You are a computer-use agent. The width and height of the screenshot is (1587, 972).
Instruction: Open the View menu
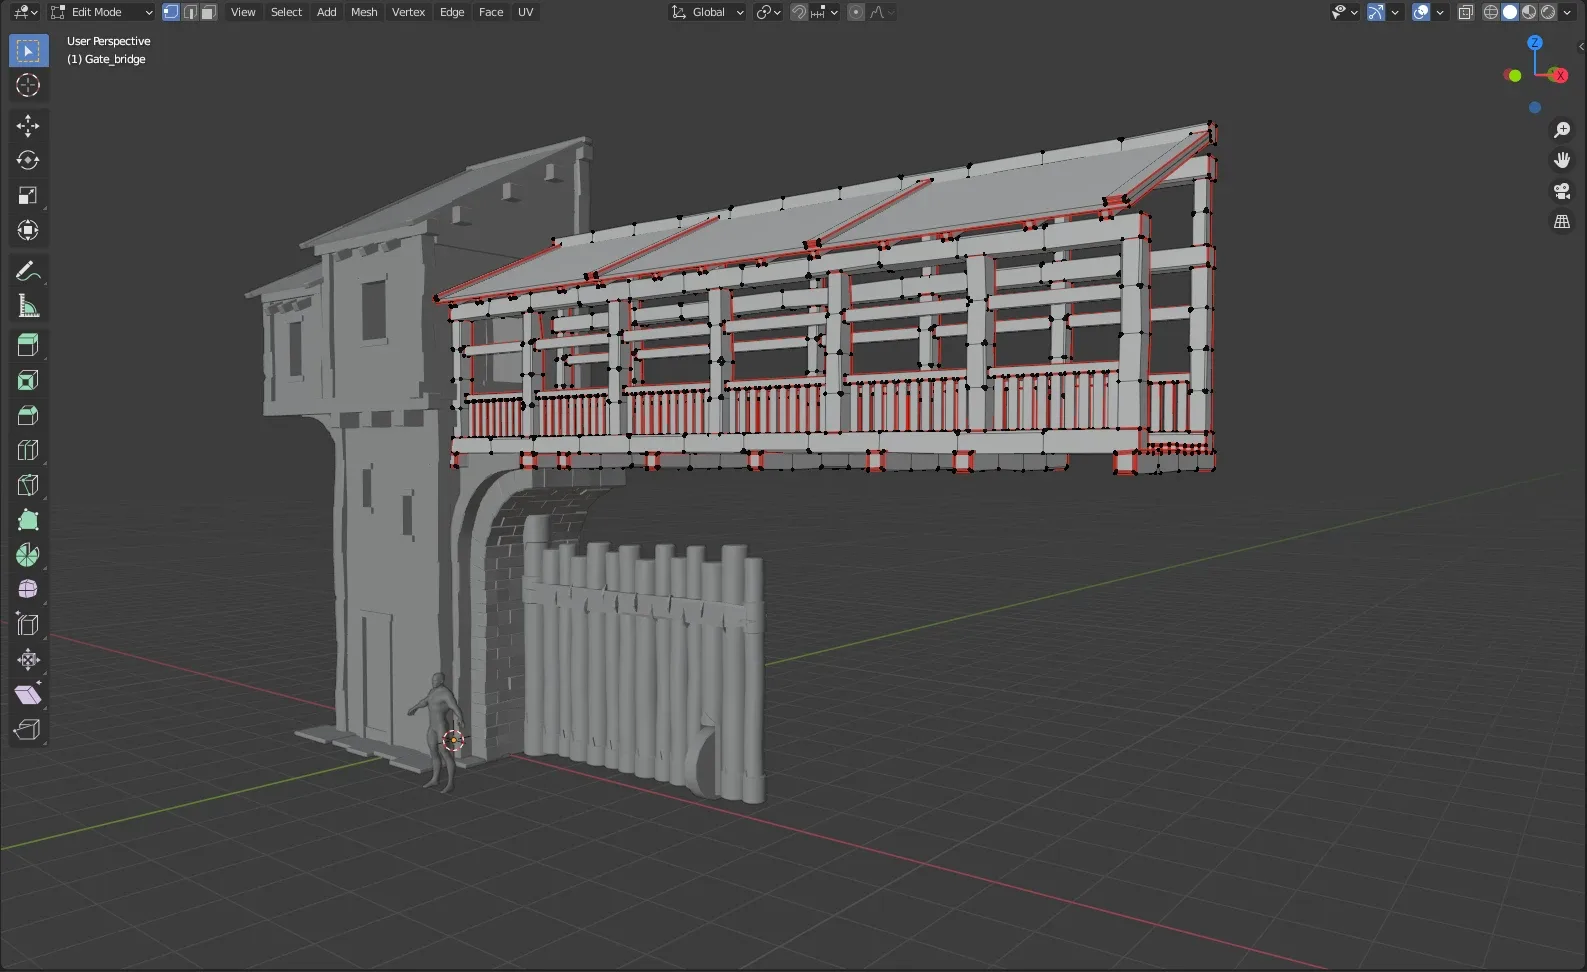point(243,12)
